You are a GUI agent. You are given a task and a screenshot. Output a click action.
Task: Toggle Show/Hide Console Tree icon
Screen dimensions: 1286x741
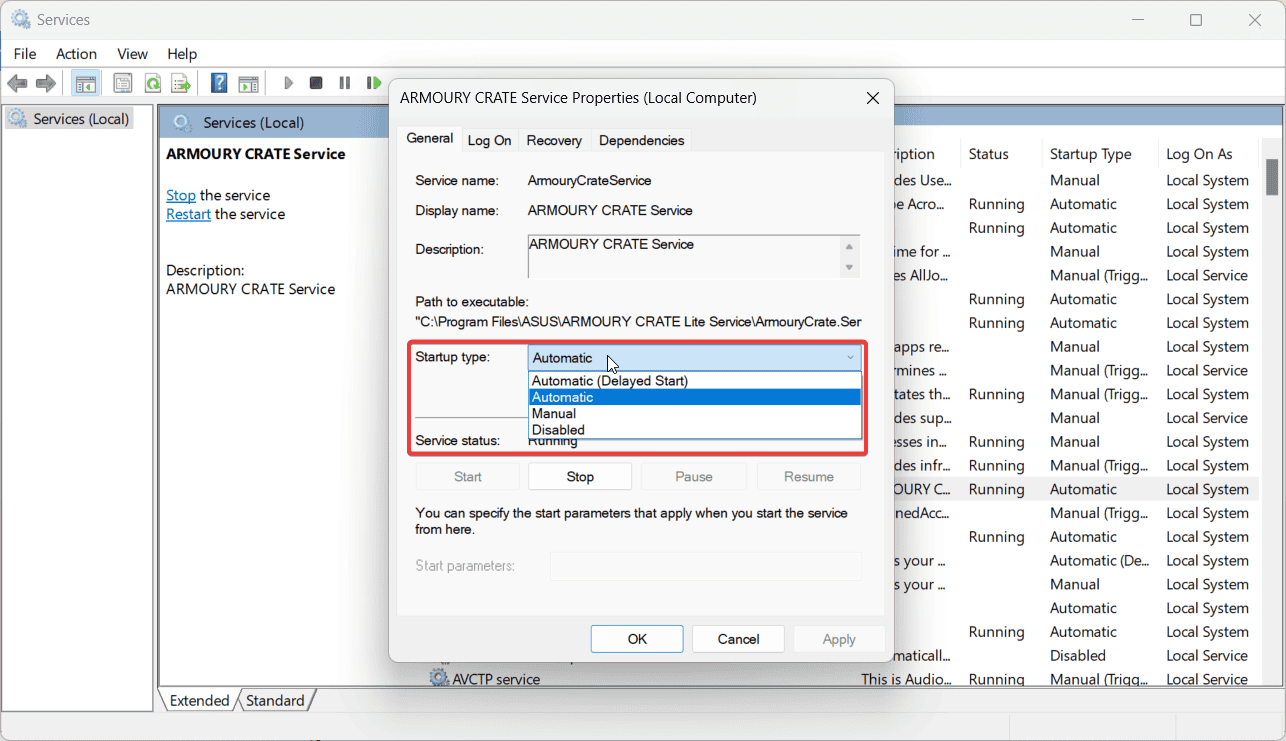coord(86,83)
